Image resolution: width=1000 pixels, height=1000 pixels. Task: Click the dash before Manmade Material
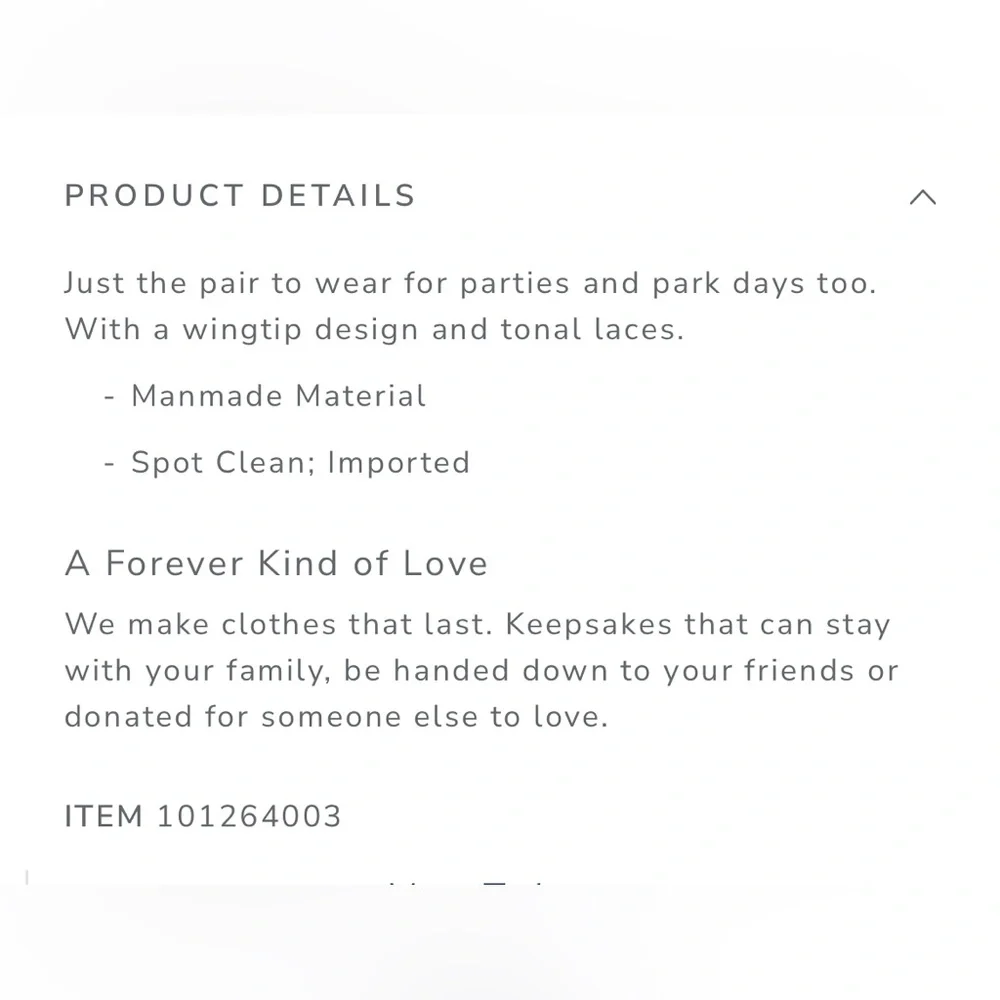click(109, 397)
